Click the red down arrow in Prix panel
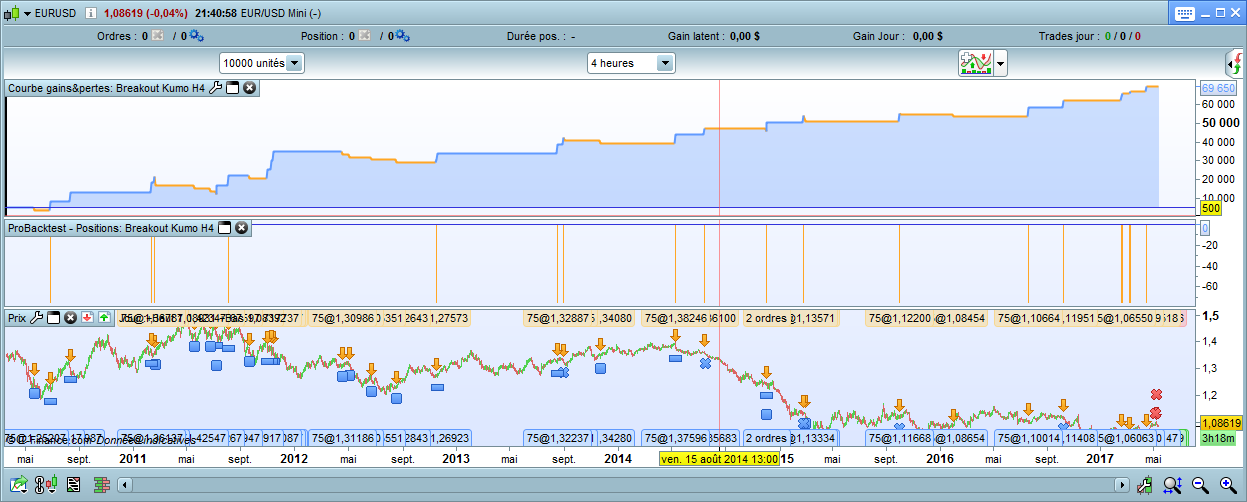This screenshot has height=502, width=1247. [88, 318]
